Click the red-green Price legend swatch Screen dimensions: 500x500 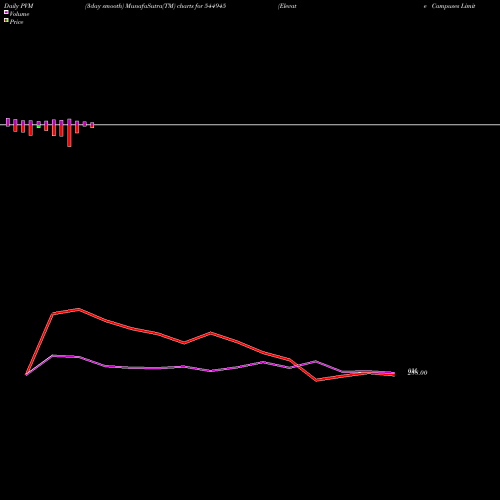click(6, 20)
